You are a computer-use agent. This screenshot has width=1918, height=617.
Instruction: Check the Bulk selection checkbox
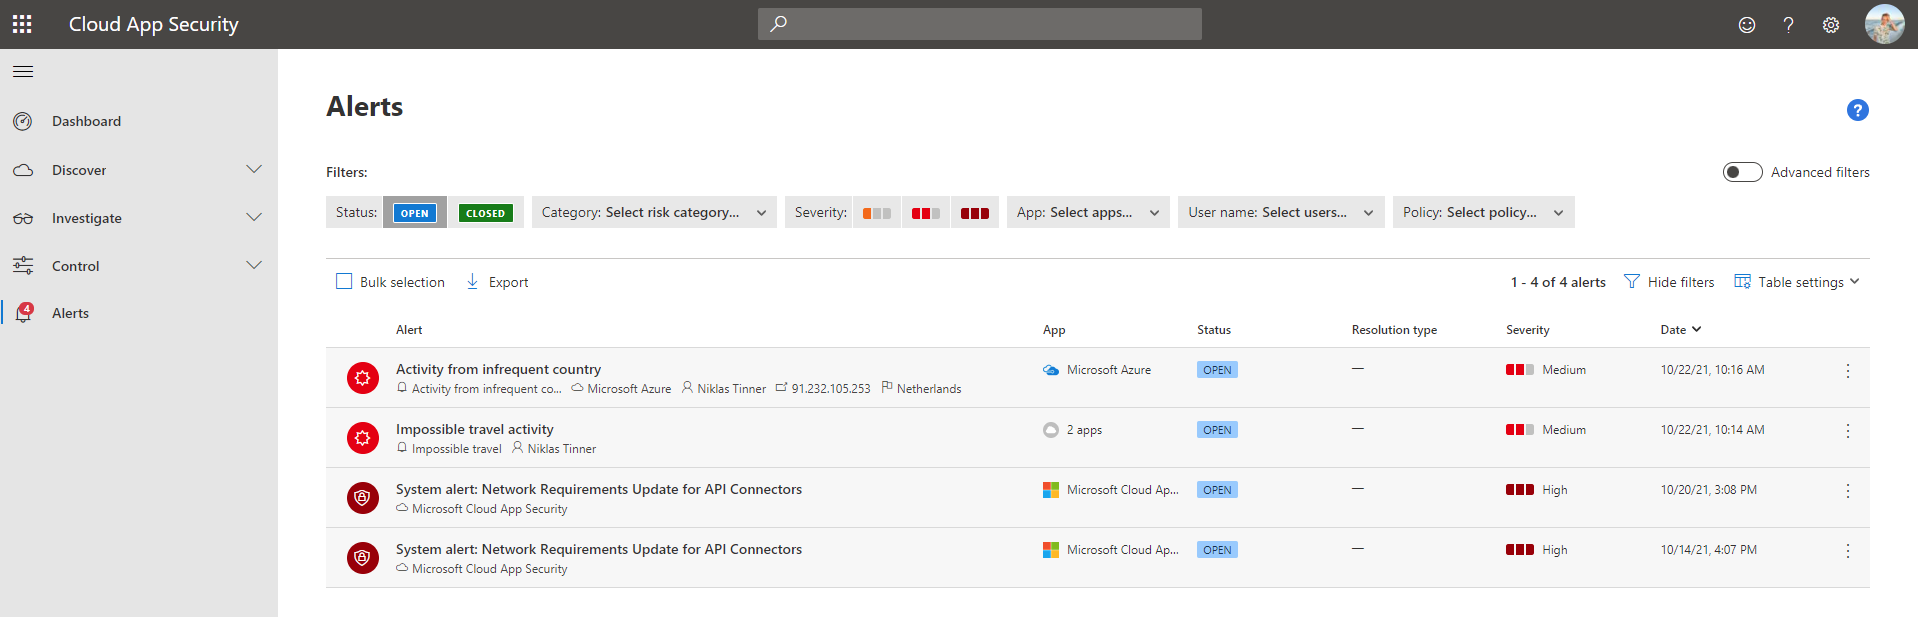click(x=344, y=282)
